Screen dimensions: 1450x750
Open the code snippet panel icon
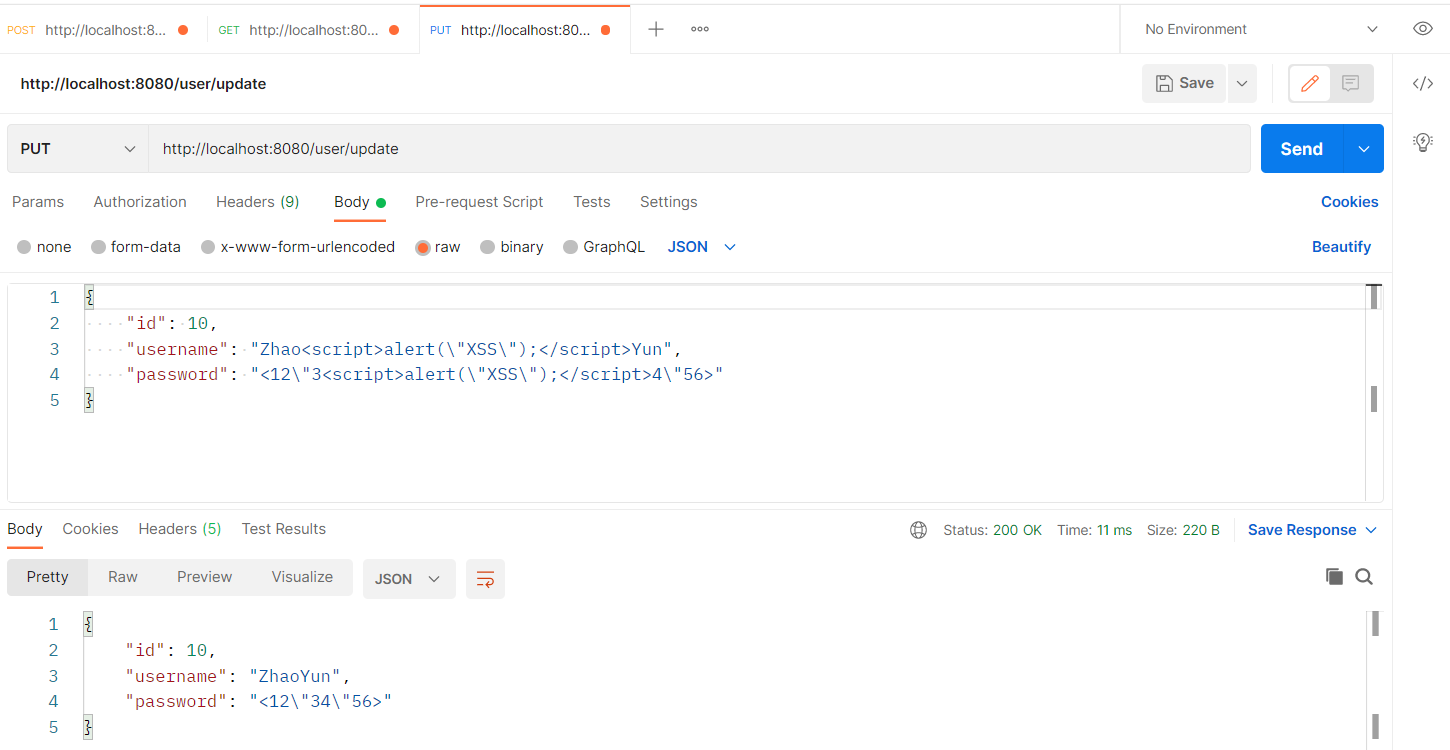coord(1422,84)
